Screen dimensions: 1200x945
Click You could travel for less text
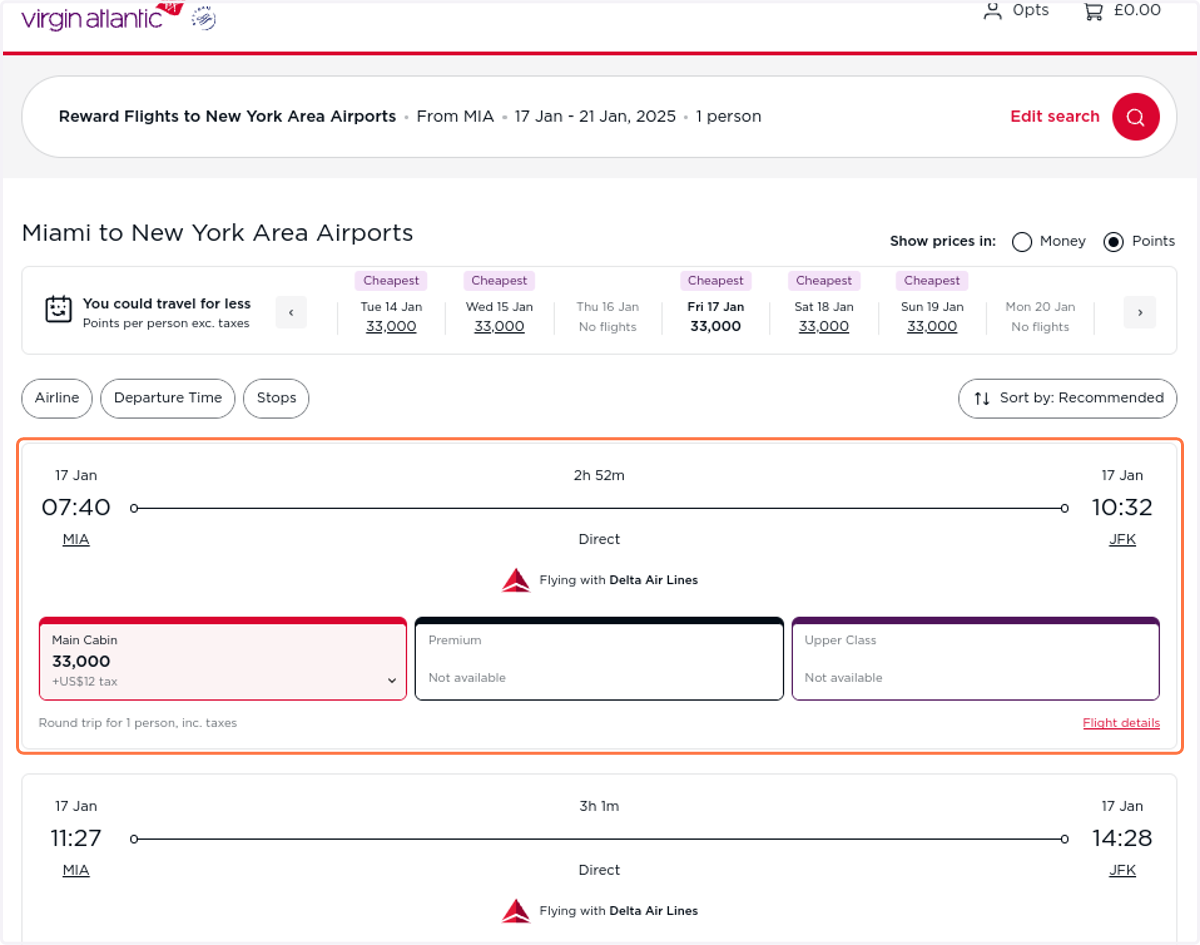167,304
